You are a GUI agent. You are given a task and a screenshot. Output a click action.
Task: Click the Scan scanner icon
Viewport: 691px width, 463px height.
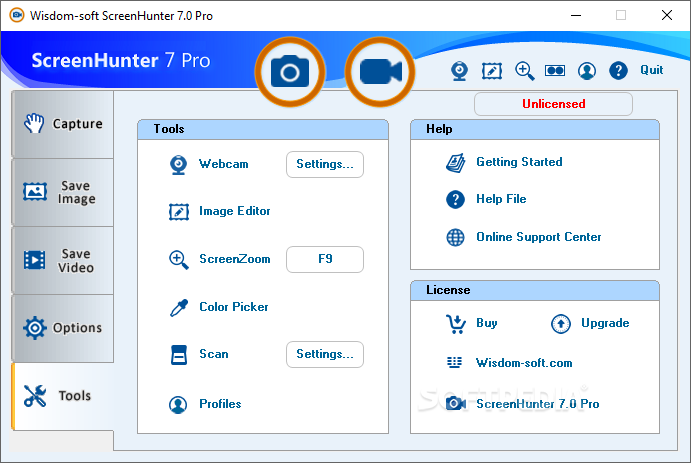coord(179,355)
